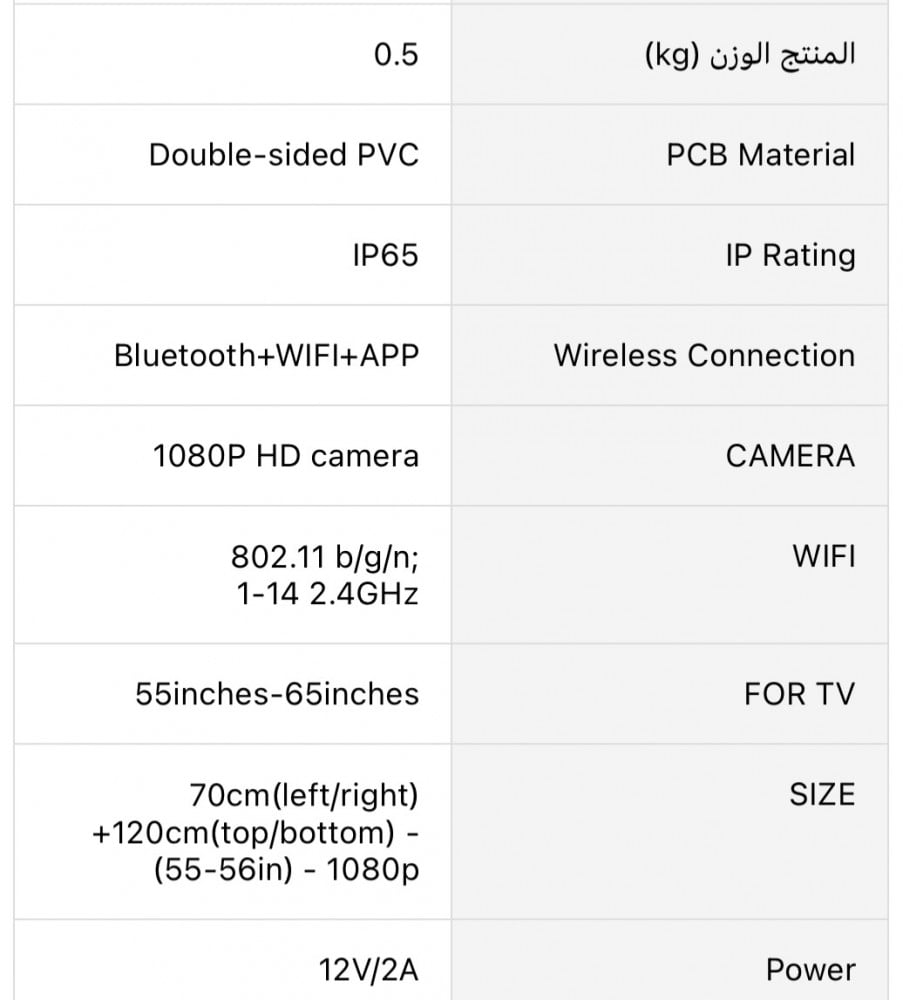Click the 0.5 weight value
Image resolution: width=903 pixels, height=1000 pixels.
(396, 55)
